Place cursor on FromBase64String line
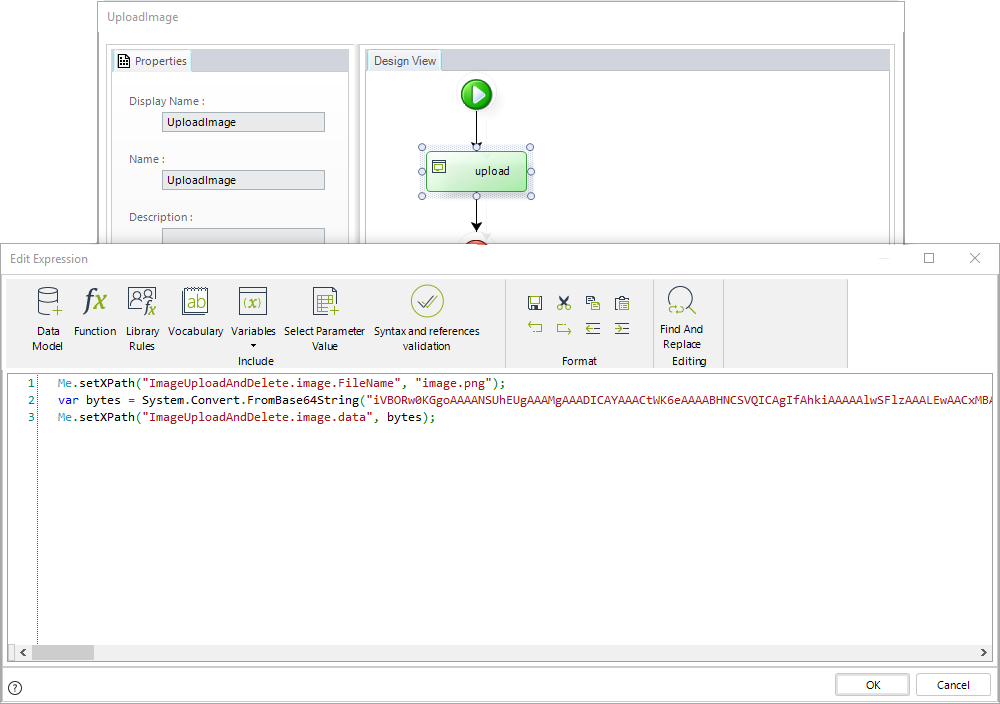This screenshot has height=704, width=1000. (x=524, y=400)
